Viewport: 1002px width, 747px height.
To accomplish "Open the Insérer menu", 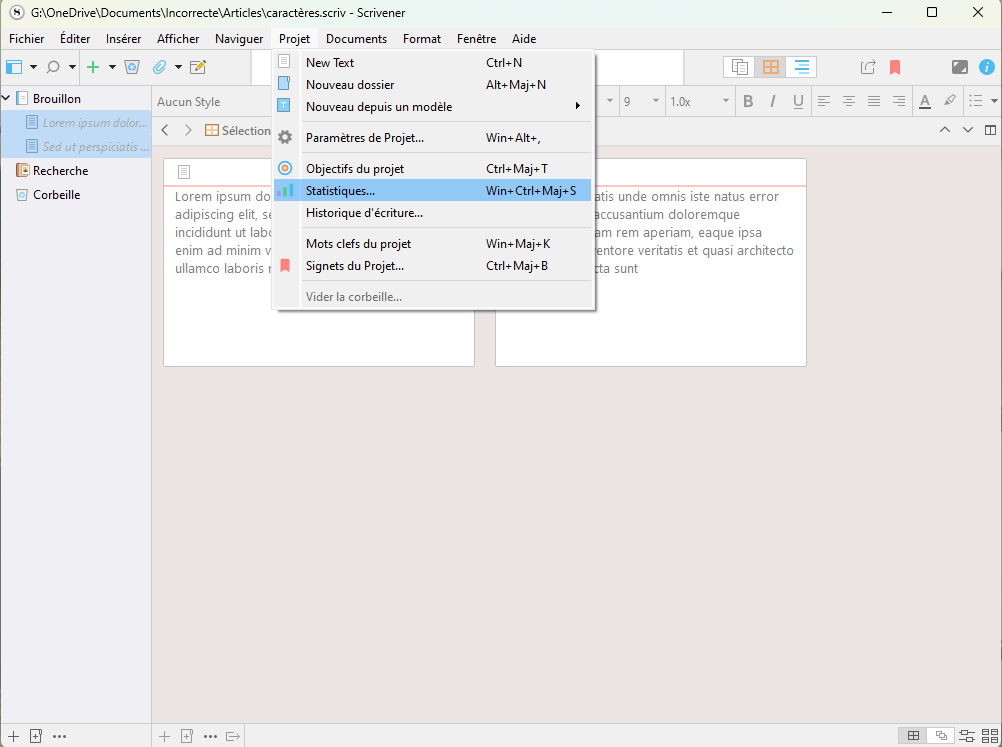I will (123, 39).
